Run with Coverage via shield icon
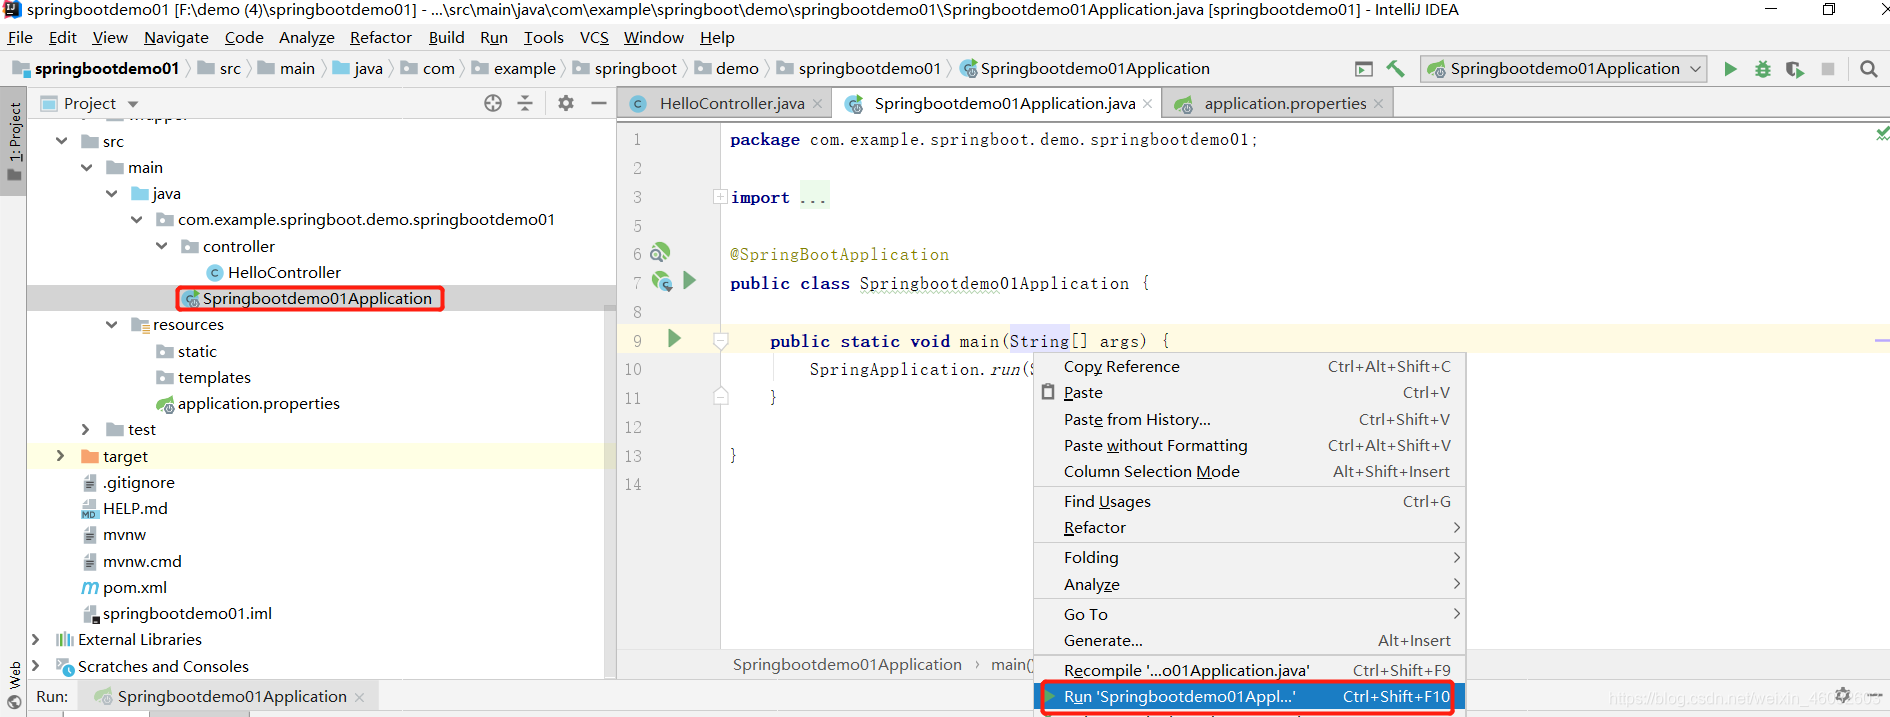Viewport: 1890px width, 717px height. coord(1795,69)
